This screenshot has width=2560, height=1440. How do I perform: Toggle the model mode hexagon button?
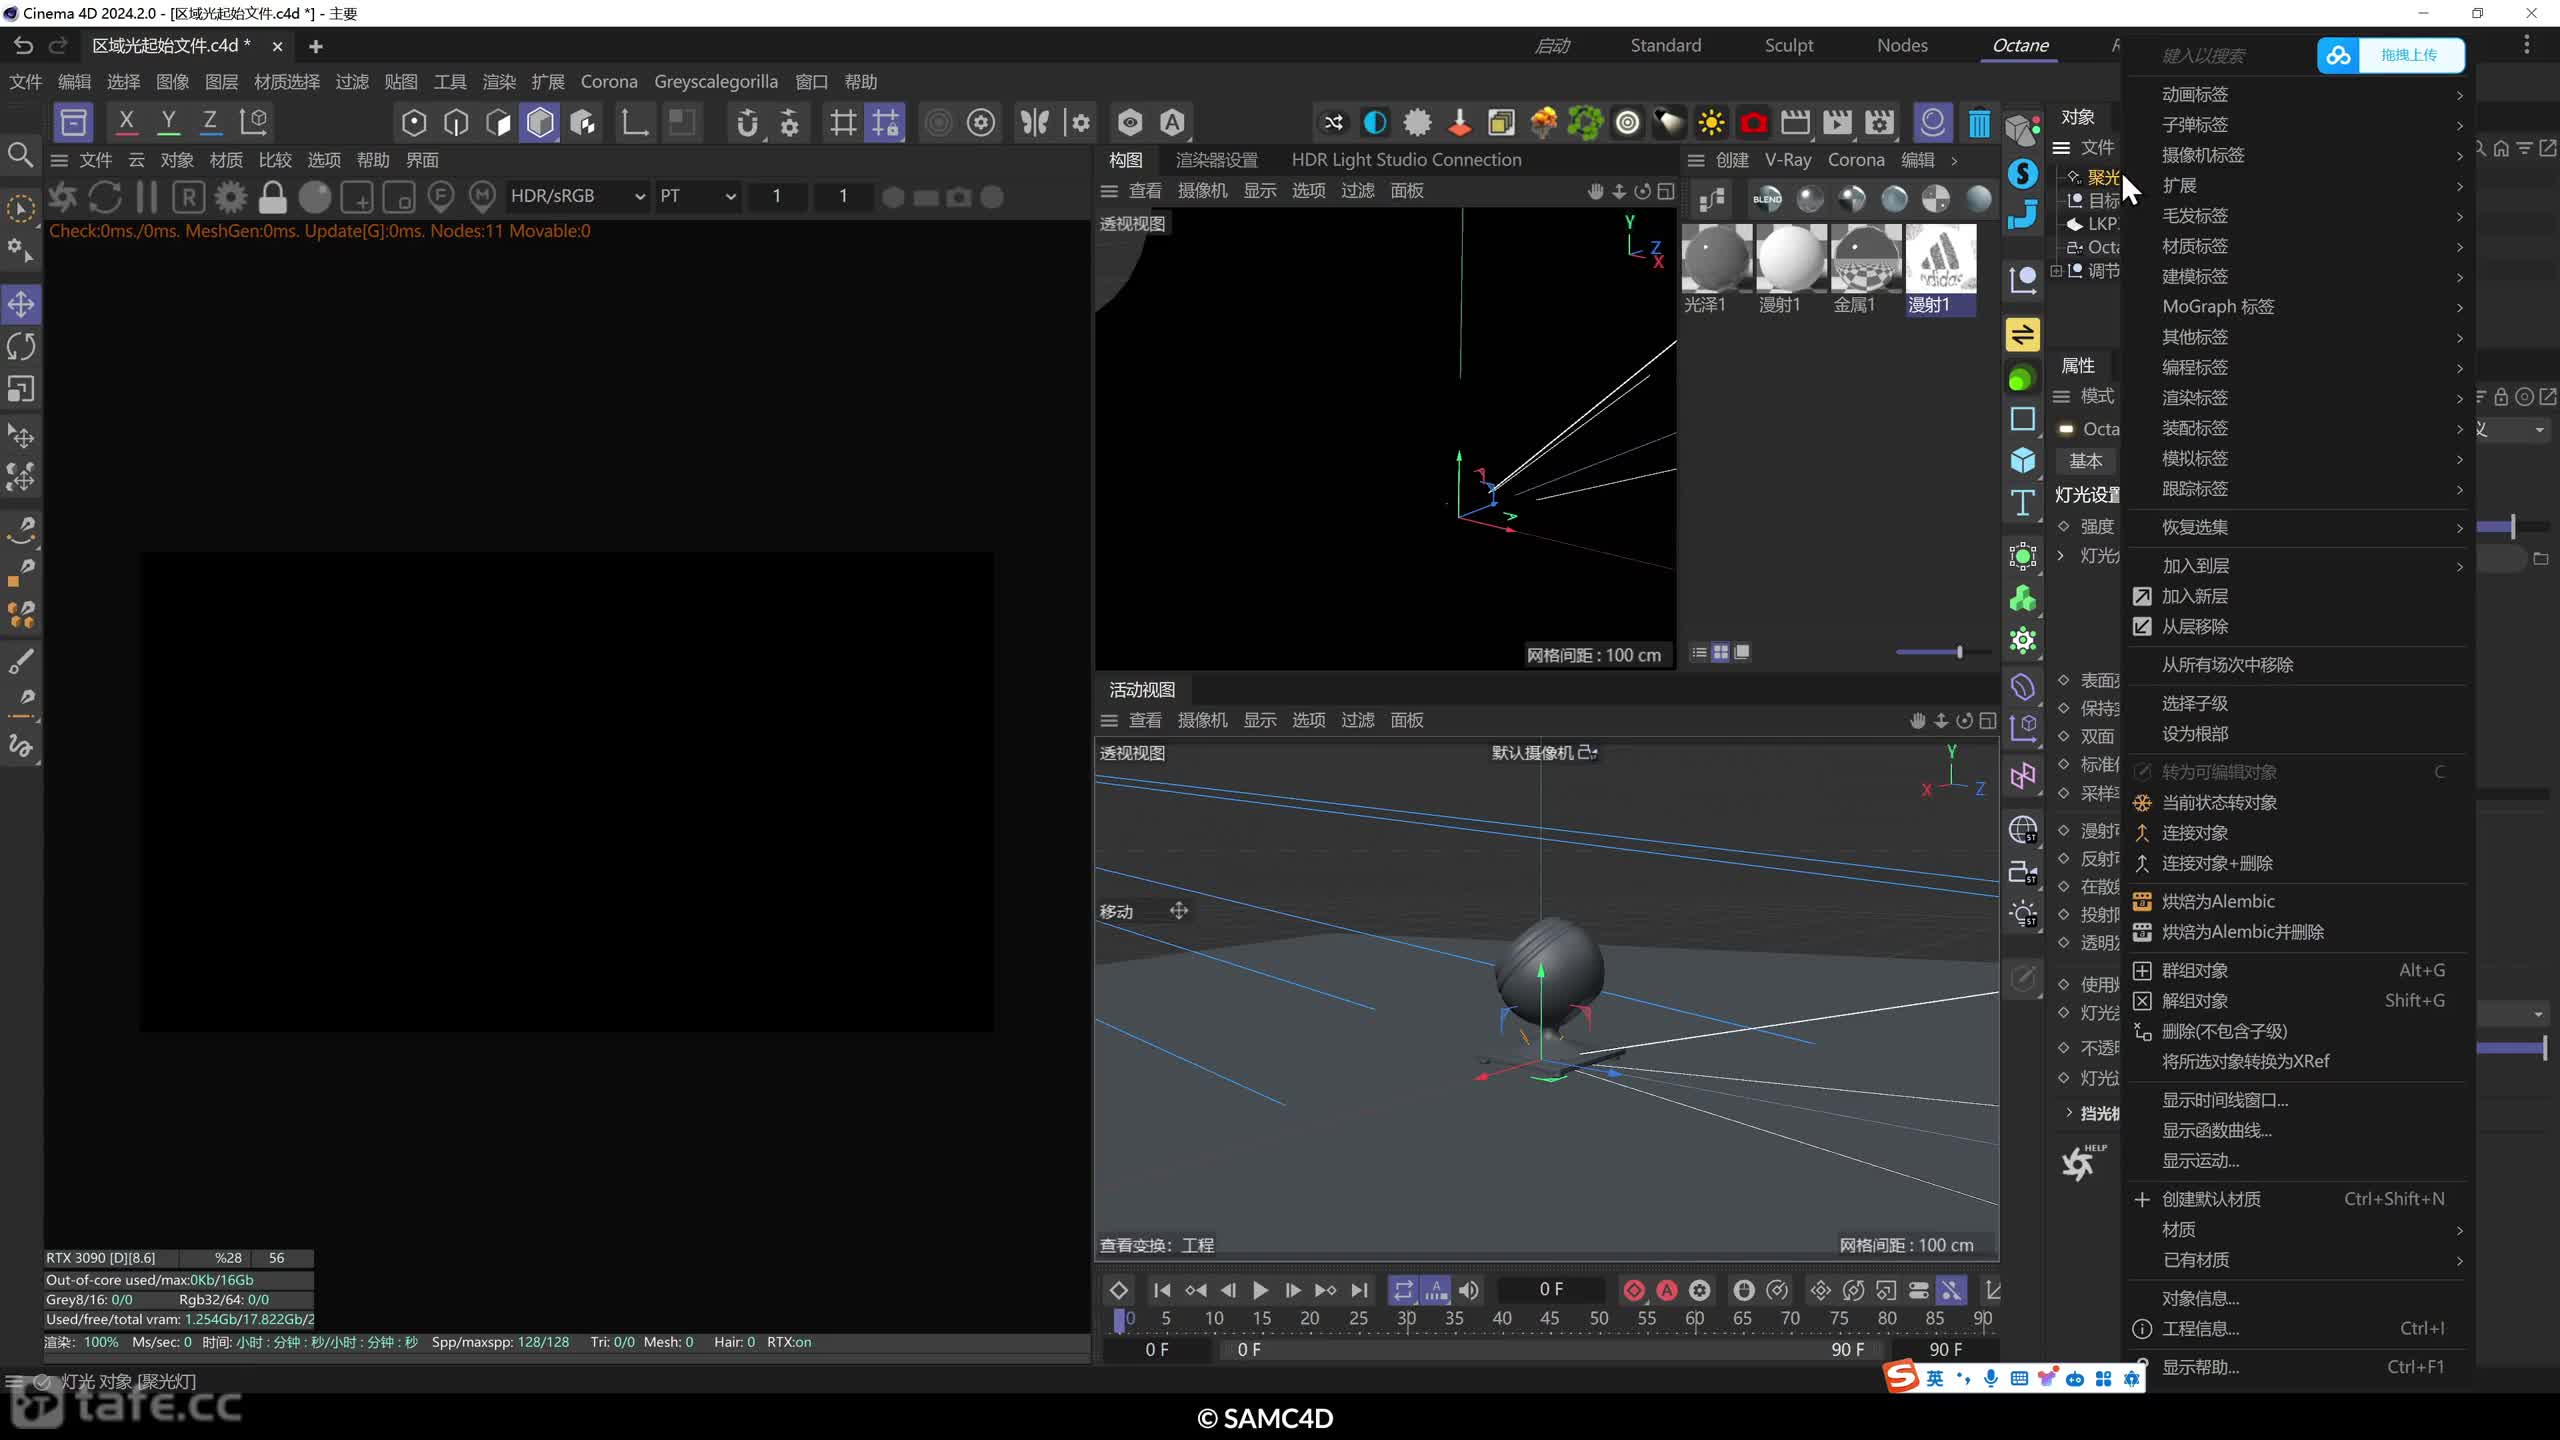coord(540,122)
